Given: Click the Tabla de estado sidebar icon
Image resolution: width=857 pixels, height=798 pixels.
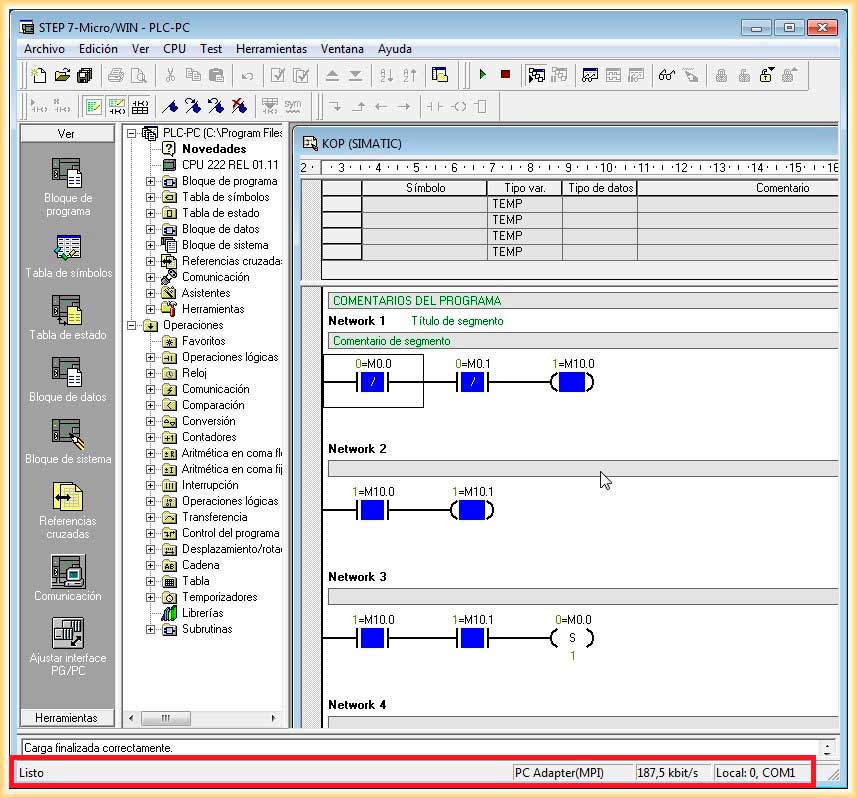Looking at the screenshot, I should coord(67,310).
